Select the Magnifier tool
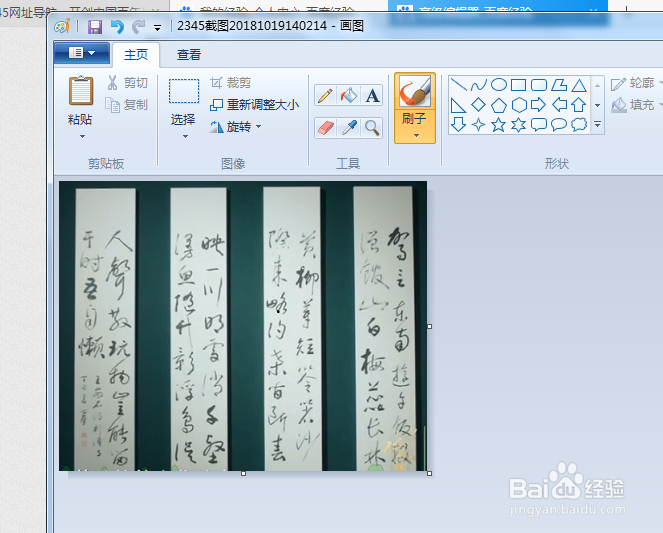Image resolution: width=663 pixels, height=533 pixels. [372, 127]
